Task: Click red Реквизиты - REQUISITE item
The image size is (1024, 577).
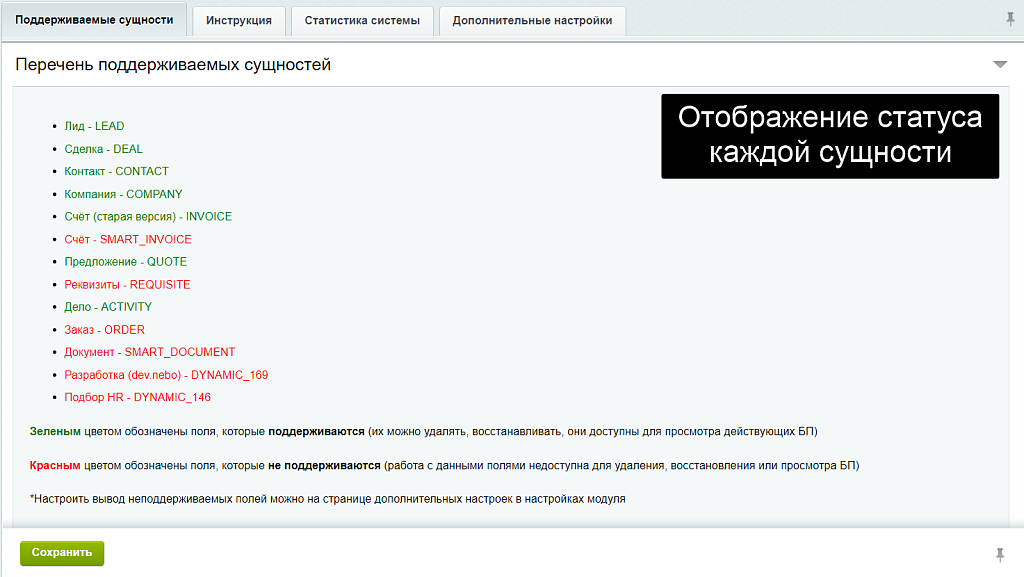Action: (x=127, y=284)
